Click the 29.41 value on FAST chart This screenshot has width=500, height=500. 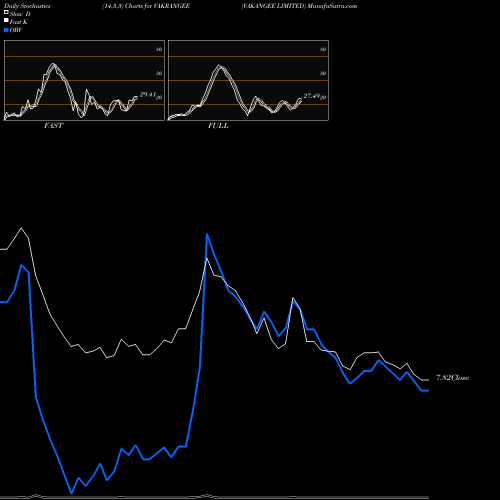coord(148,95)
